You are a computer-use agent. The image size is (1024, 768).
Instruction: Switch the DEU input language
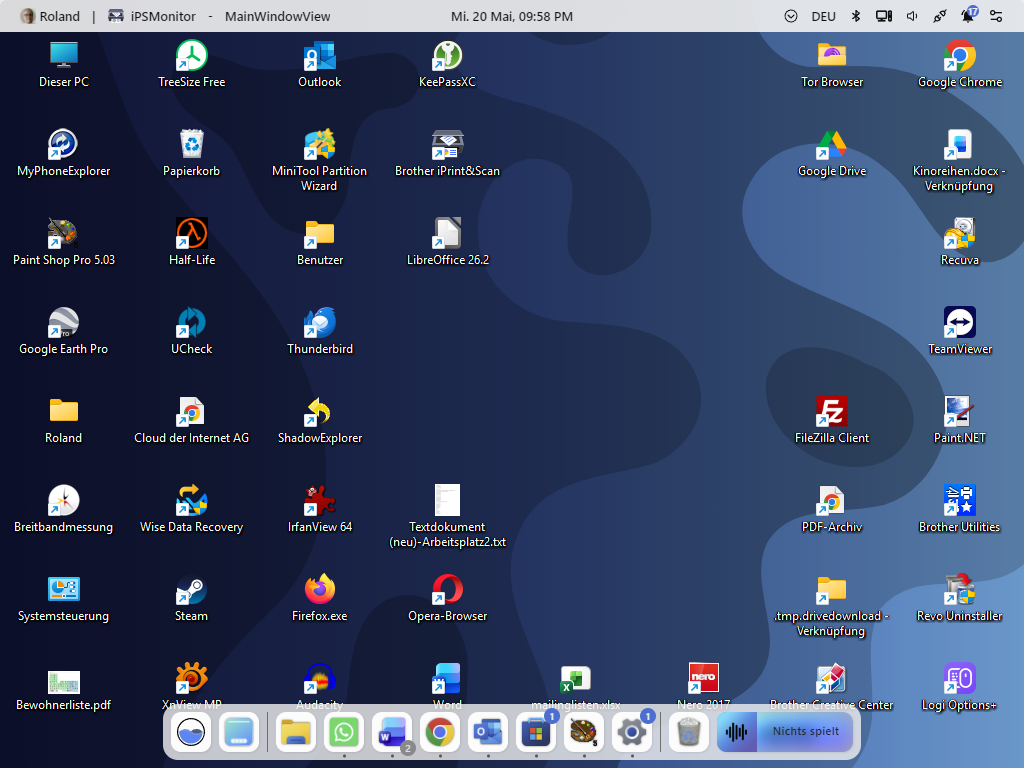823,16
